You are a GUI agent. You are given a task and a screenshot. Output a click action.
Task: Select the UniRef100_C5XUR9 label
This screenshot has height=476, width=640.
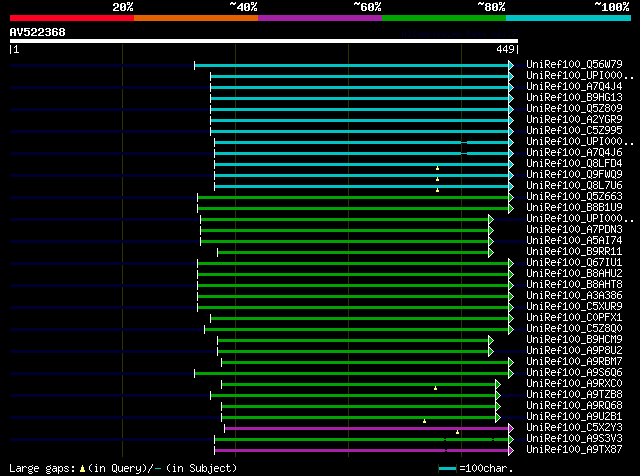(574, 307)
